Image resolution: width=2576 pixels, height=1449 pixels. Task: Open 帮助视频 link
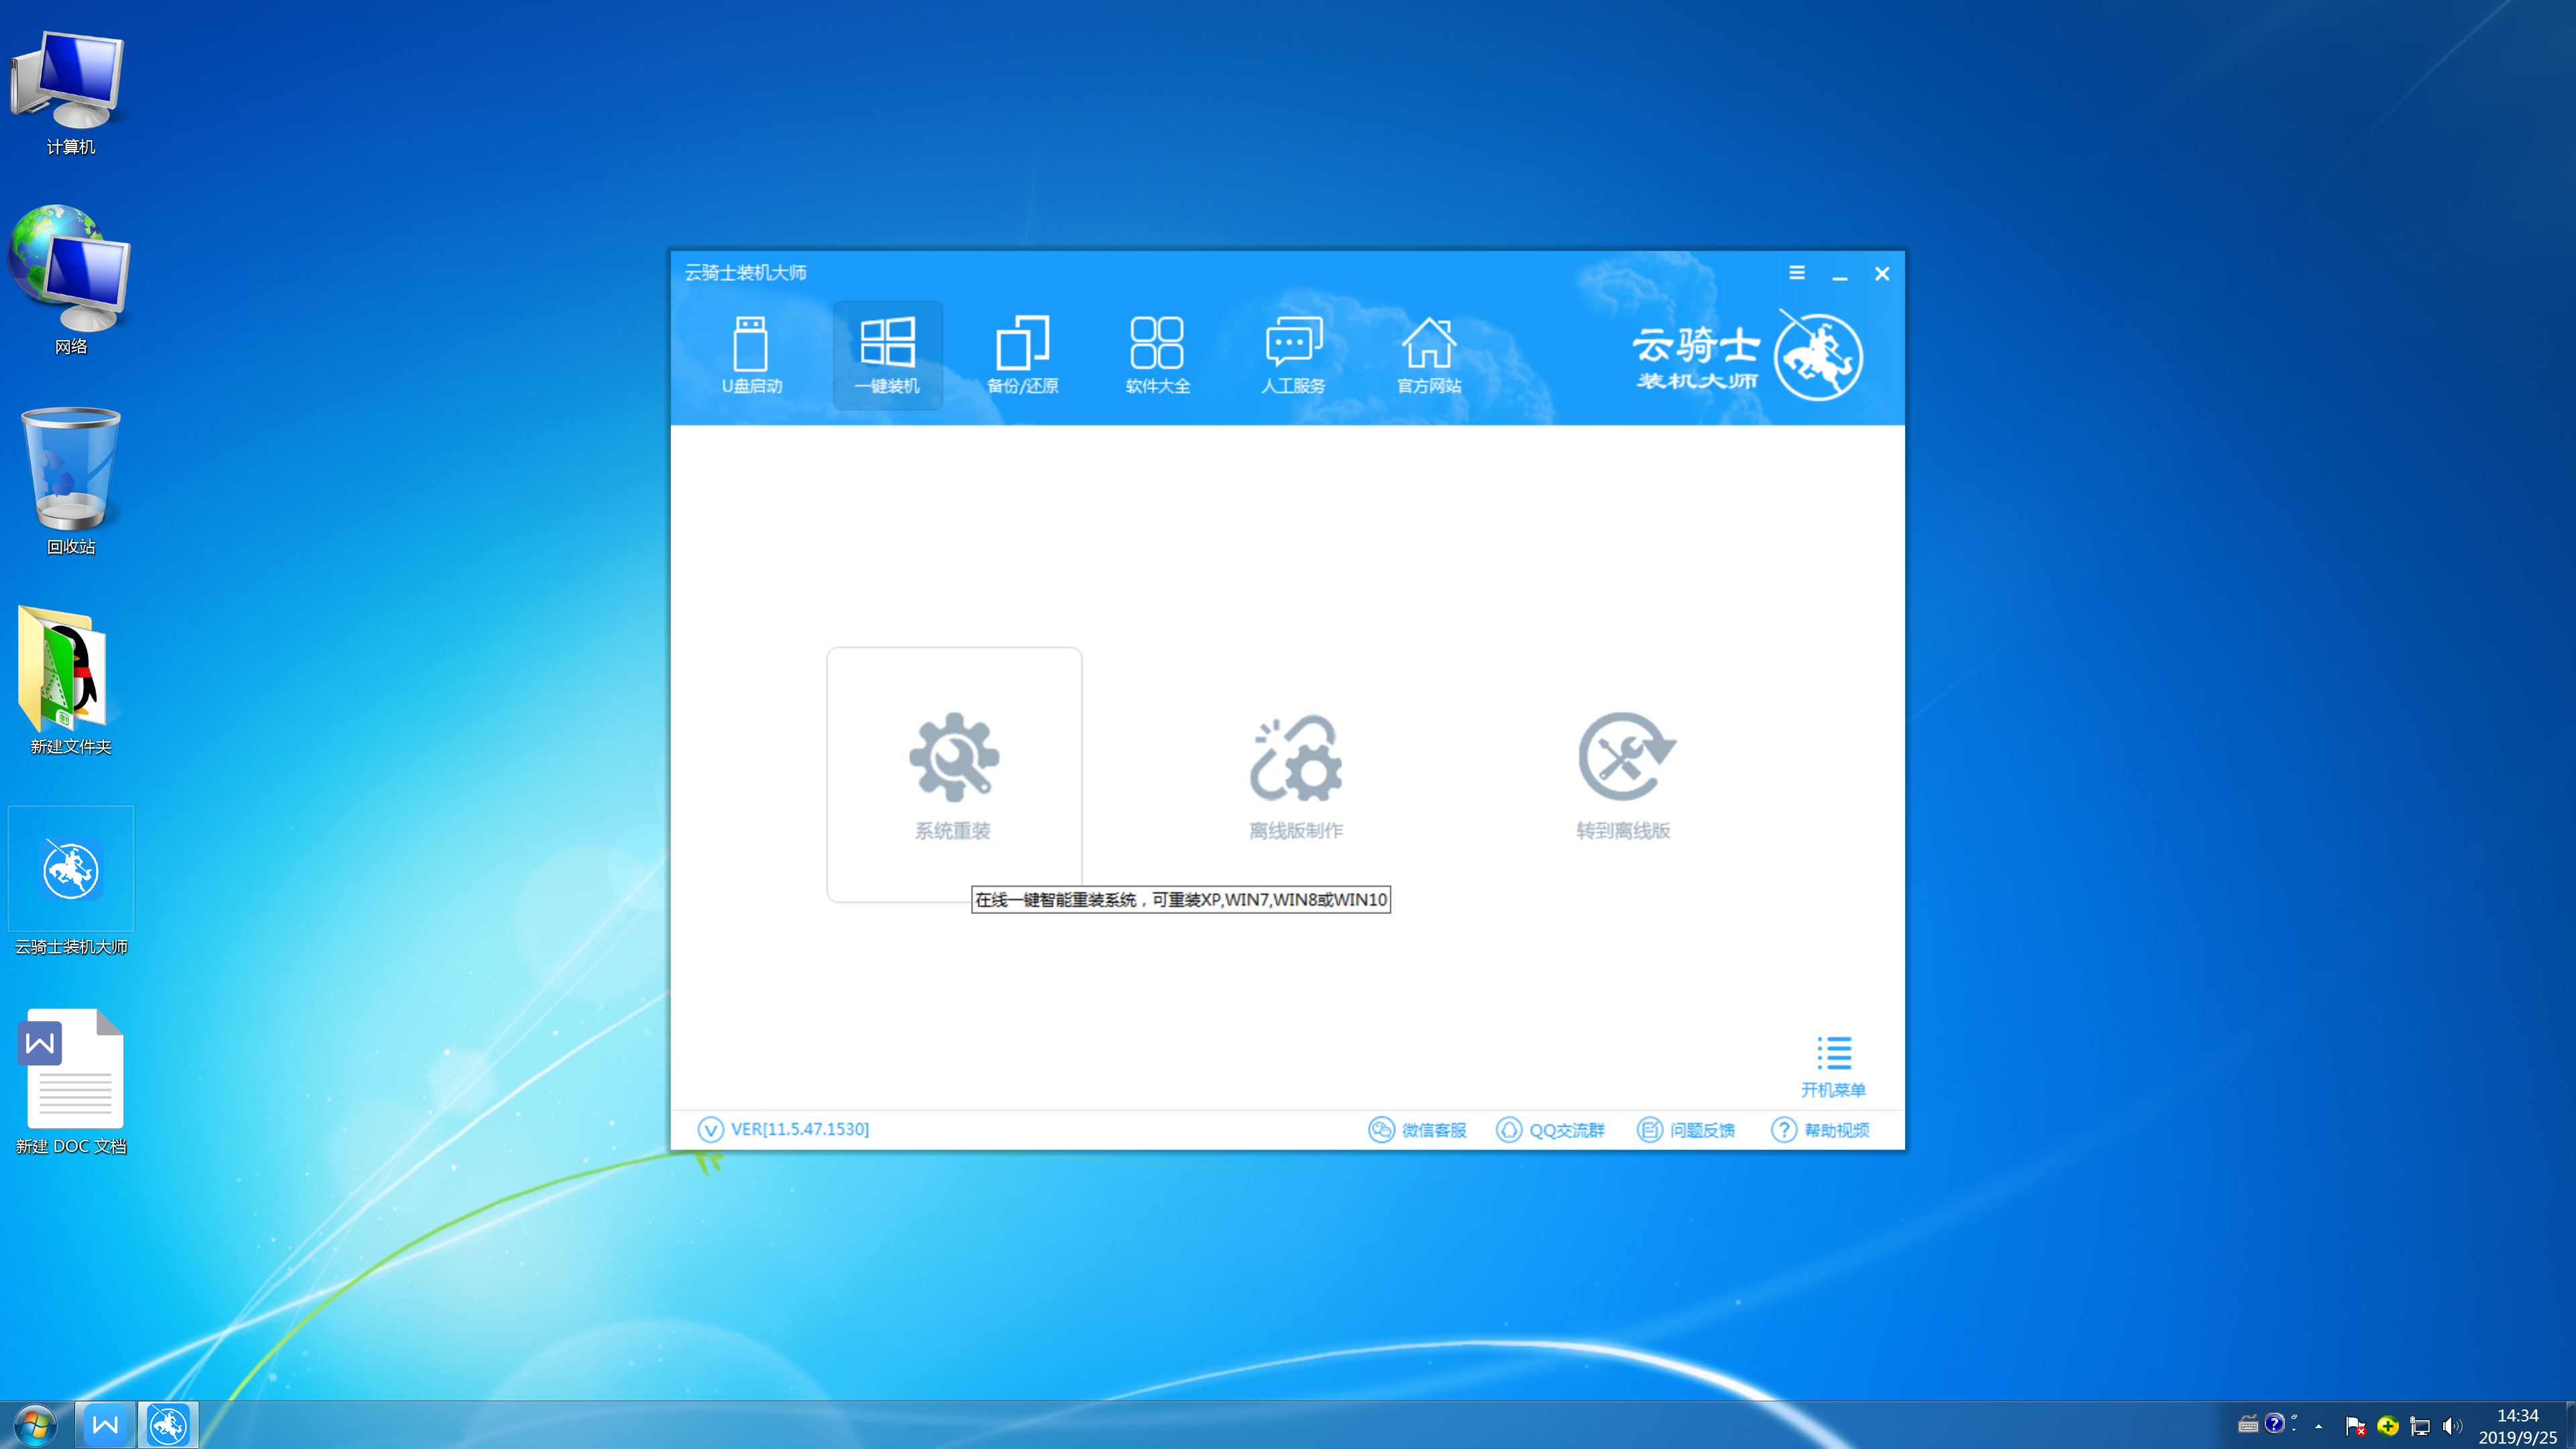pos(1821,1130)
